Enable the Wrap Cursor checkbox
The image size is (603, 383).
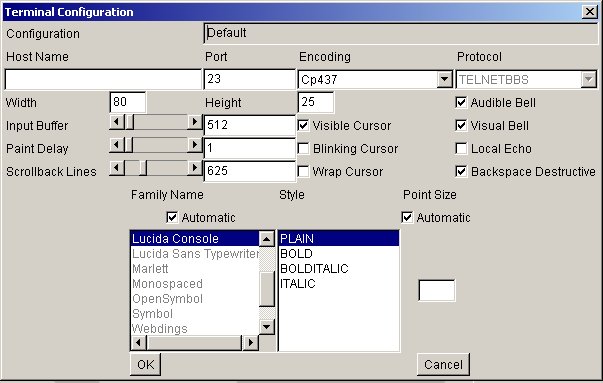click(303, 171)
